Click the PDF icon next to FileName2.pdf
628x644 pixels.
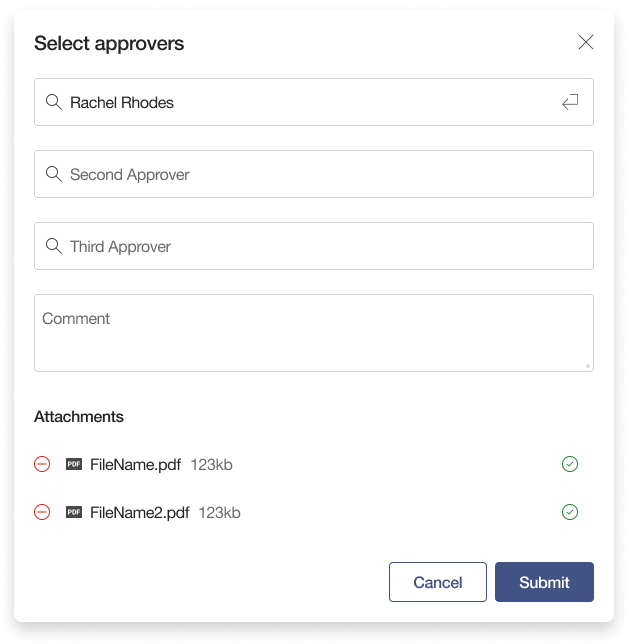[x=74, y=512]
